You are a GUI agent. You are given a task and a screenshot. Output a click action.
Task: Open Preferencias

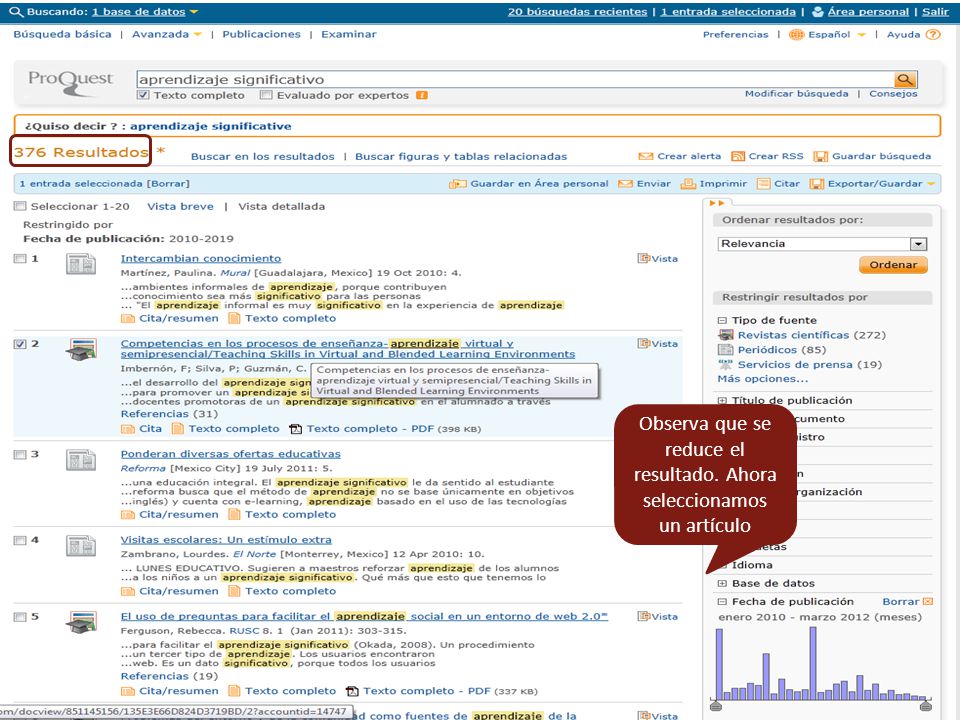point(735,34)
